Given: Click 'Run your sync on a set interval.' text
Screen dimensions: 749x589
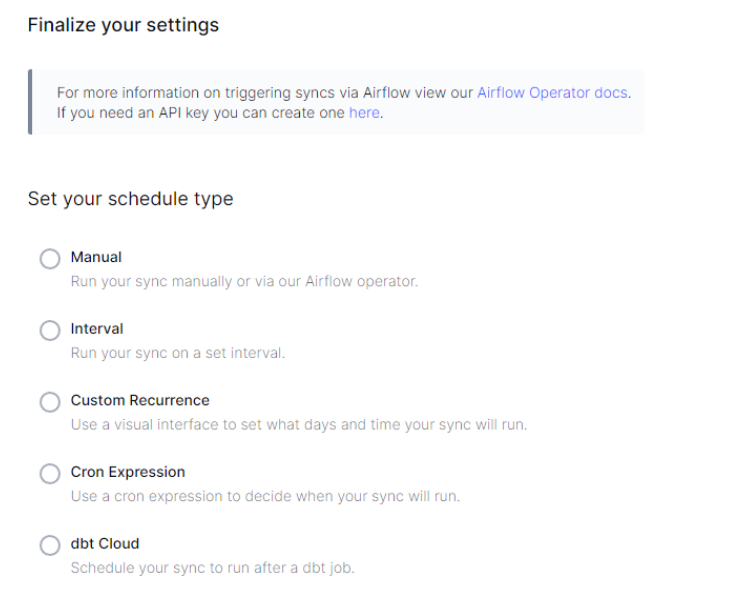Looking at the screenshot, I should 178,353.
